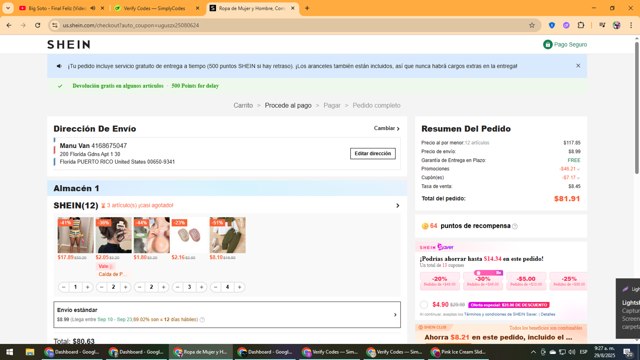Open SHEIN Saver Términos y condiciones link

(x=500, y=314)
